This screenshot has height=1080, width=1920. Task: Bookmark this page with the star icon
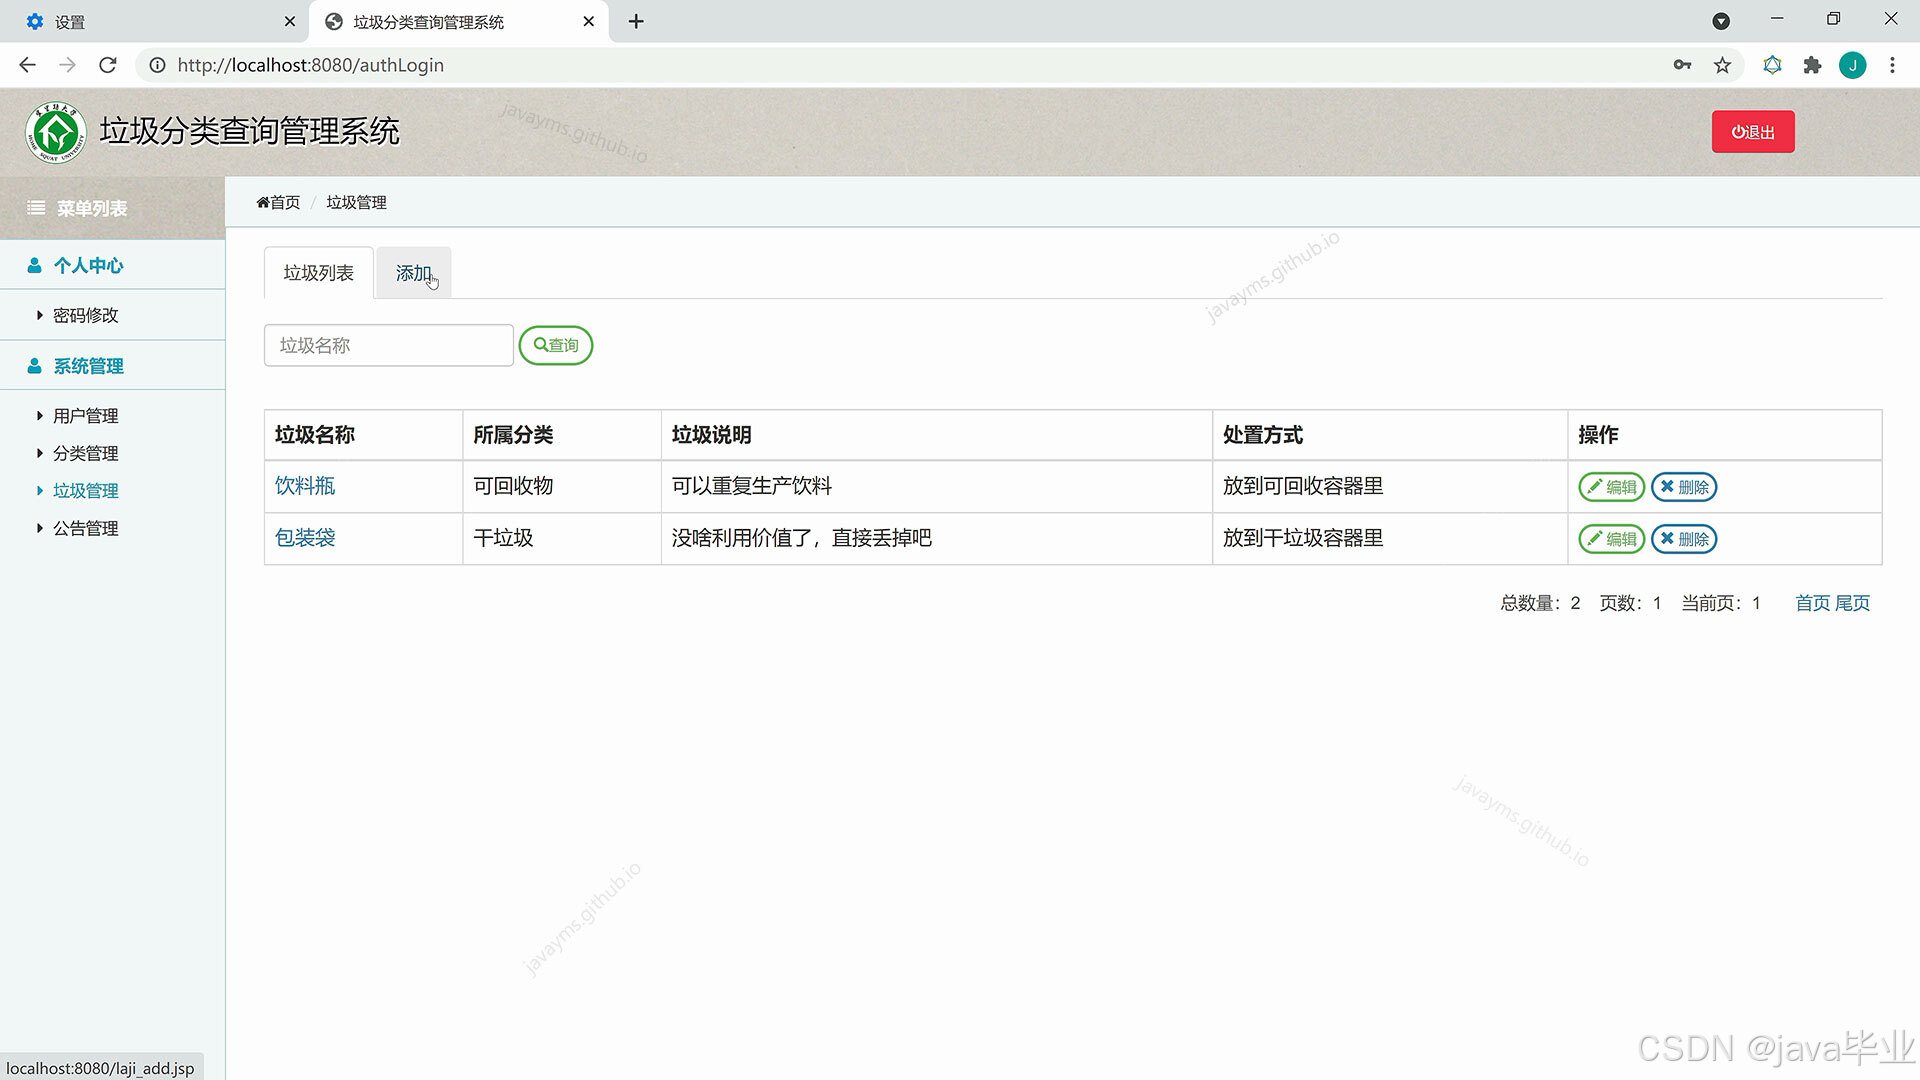point(1722,65)
